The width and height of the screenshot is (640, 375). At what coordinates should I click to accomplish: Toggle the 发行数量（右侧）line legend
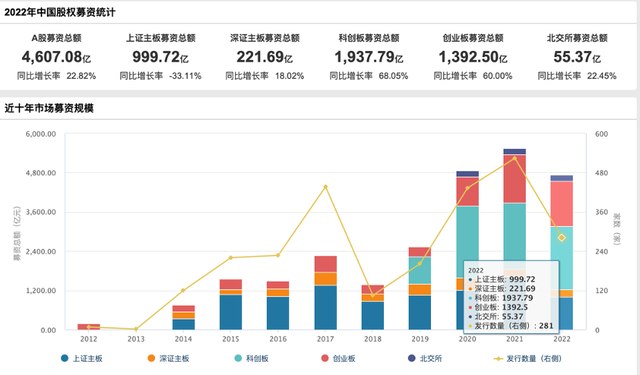pos(528,358)
